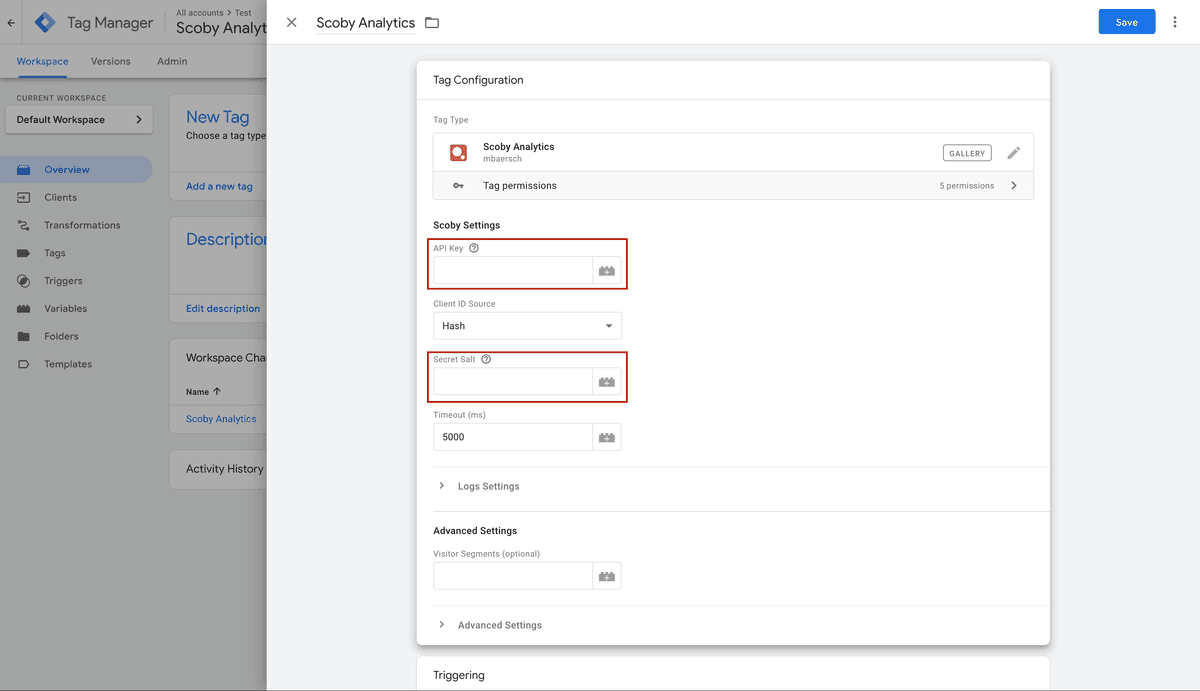Click the All accounts breadcrumb
The image size is (1200, 691).
(x=202, y=13)
